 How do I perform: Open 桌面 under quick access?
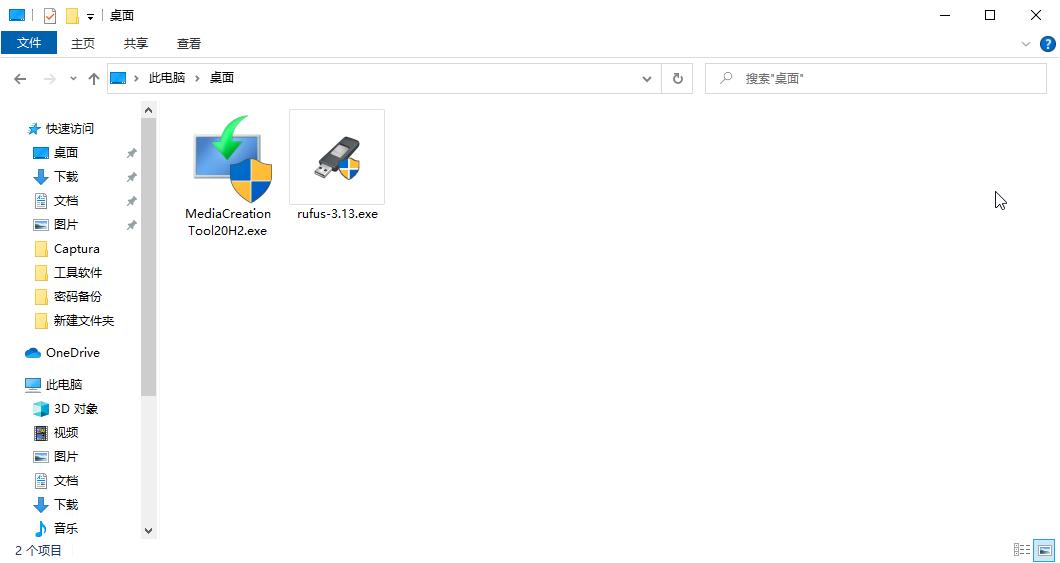coord(66,153)
